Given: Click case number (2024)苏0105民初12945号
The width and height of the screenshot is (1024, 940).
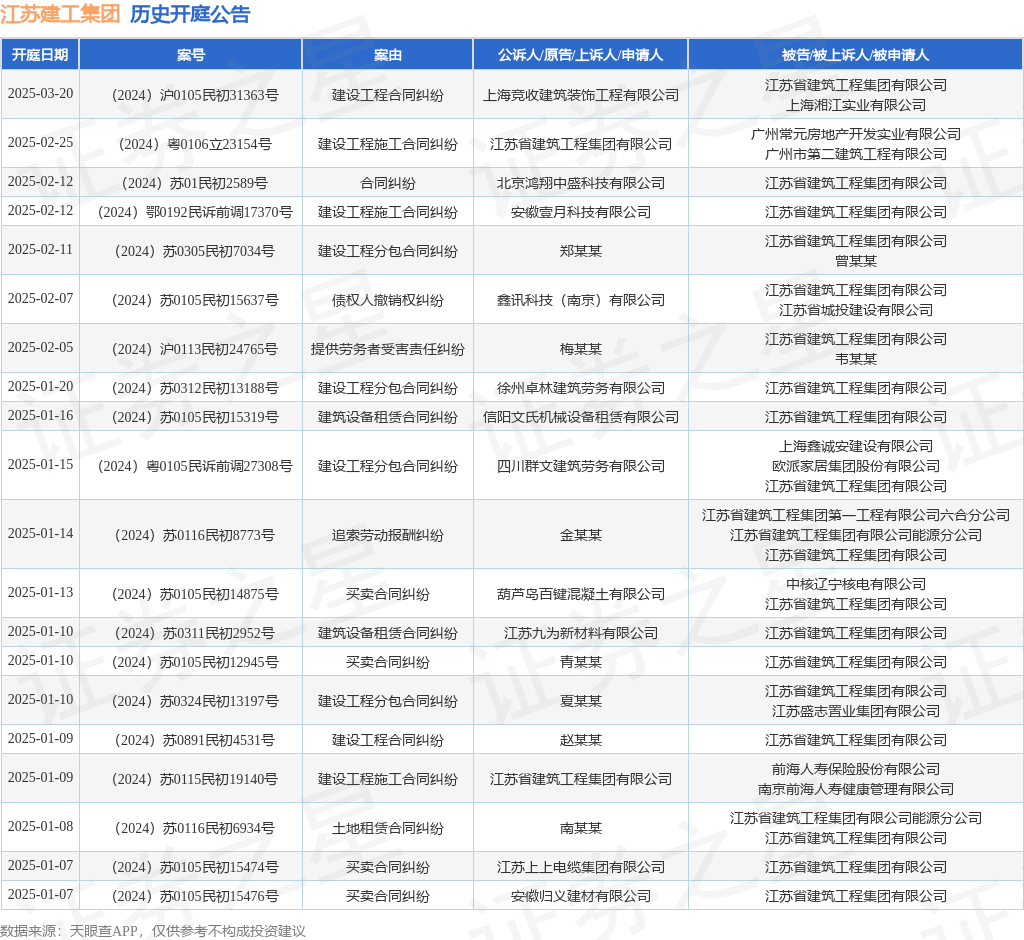Looking at the screenshot, I should tap(195, 662).
